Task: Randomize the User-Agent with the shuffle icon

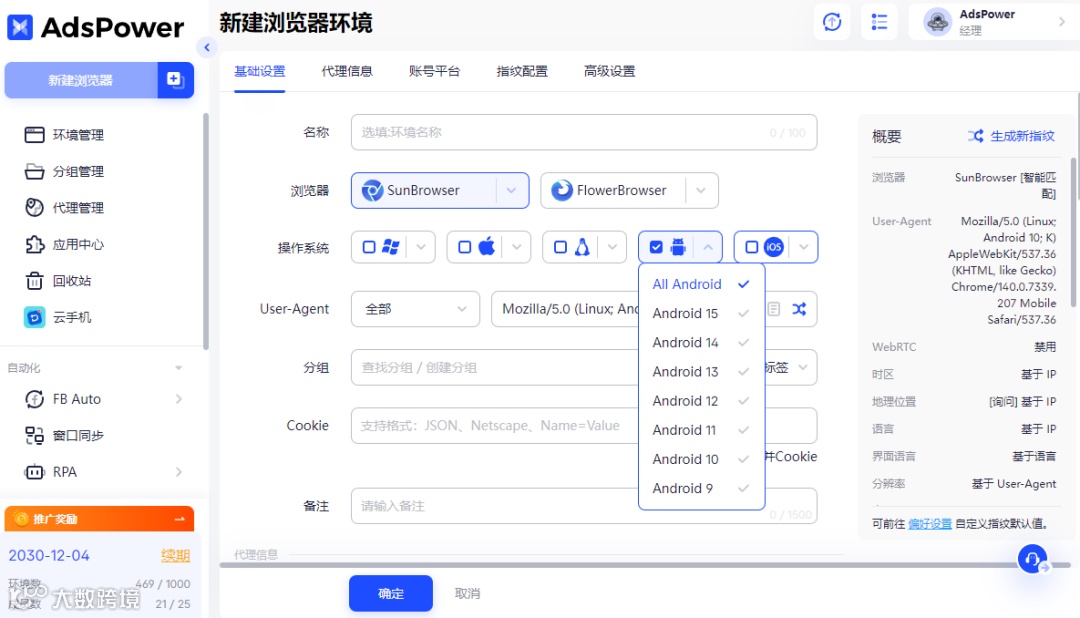Action: [799, 309]
